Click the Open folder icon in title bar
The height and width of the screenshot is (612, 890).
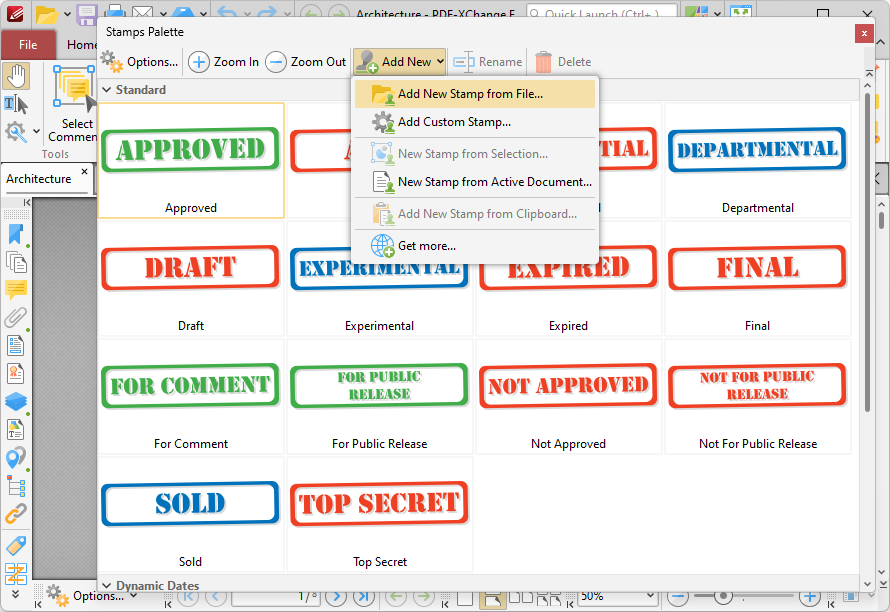[47, 14]
